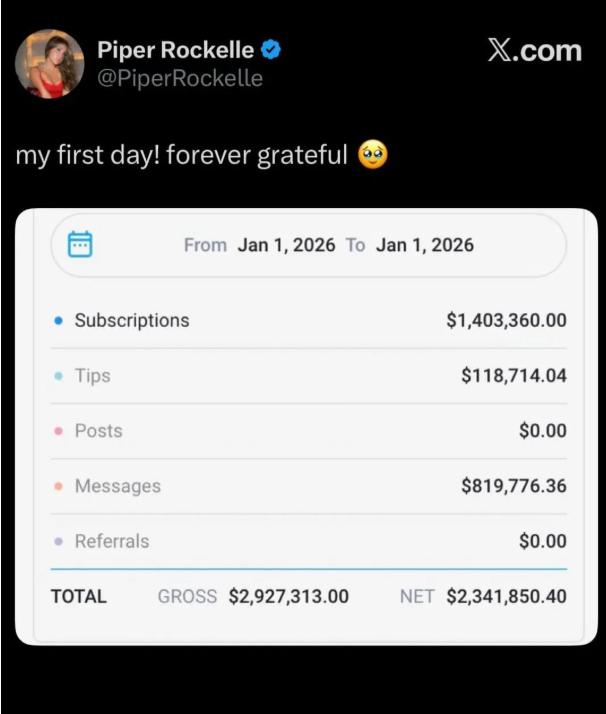Click the Subscriptions amount $1,403,360.00
The width and height of the screenshot is (606, 714).
pos(506,321)
